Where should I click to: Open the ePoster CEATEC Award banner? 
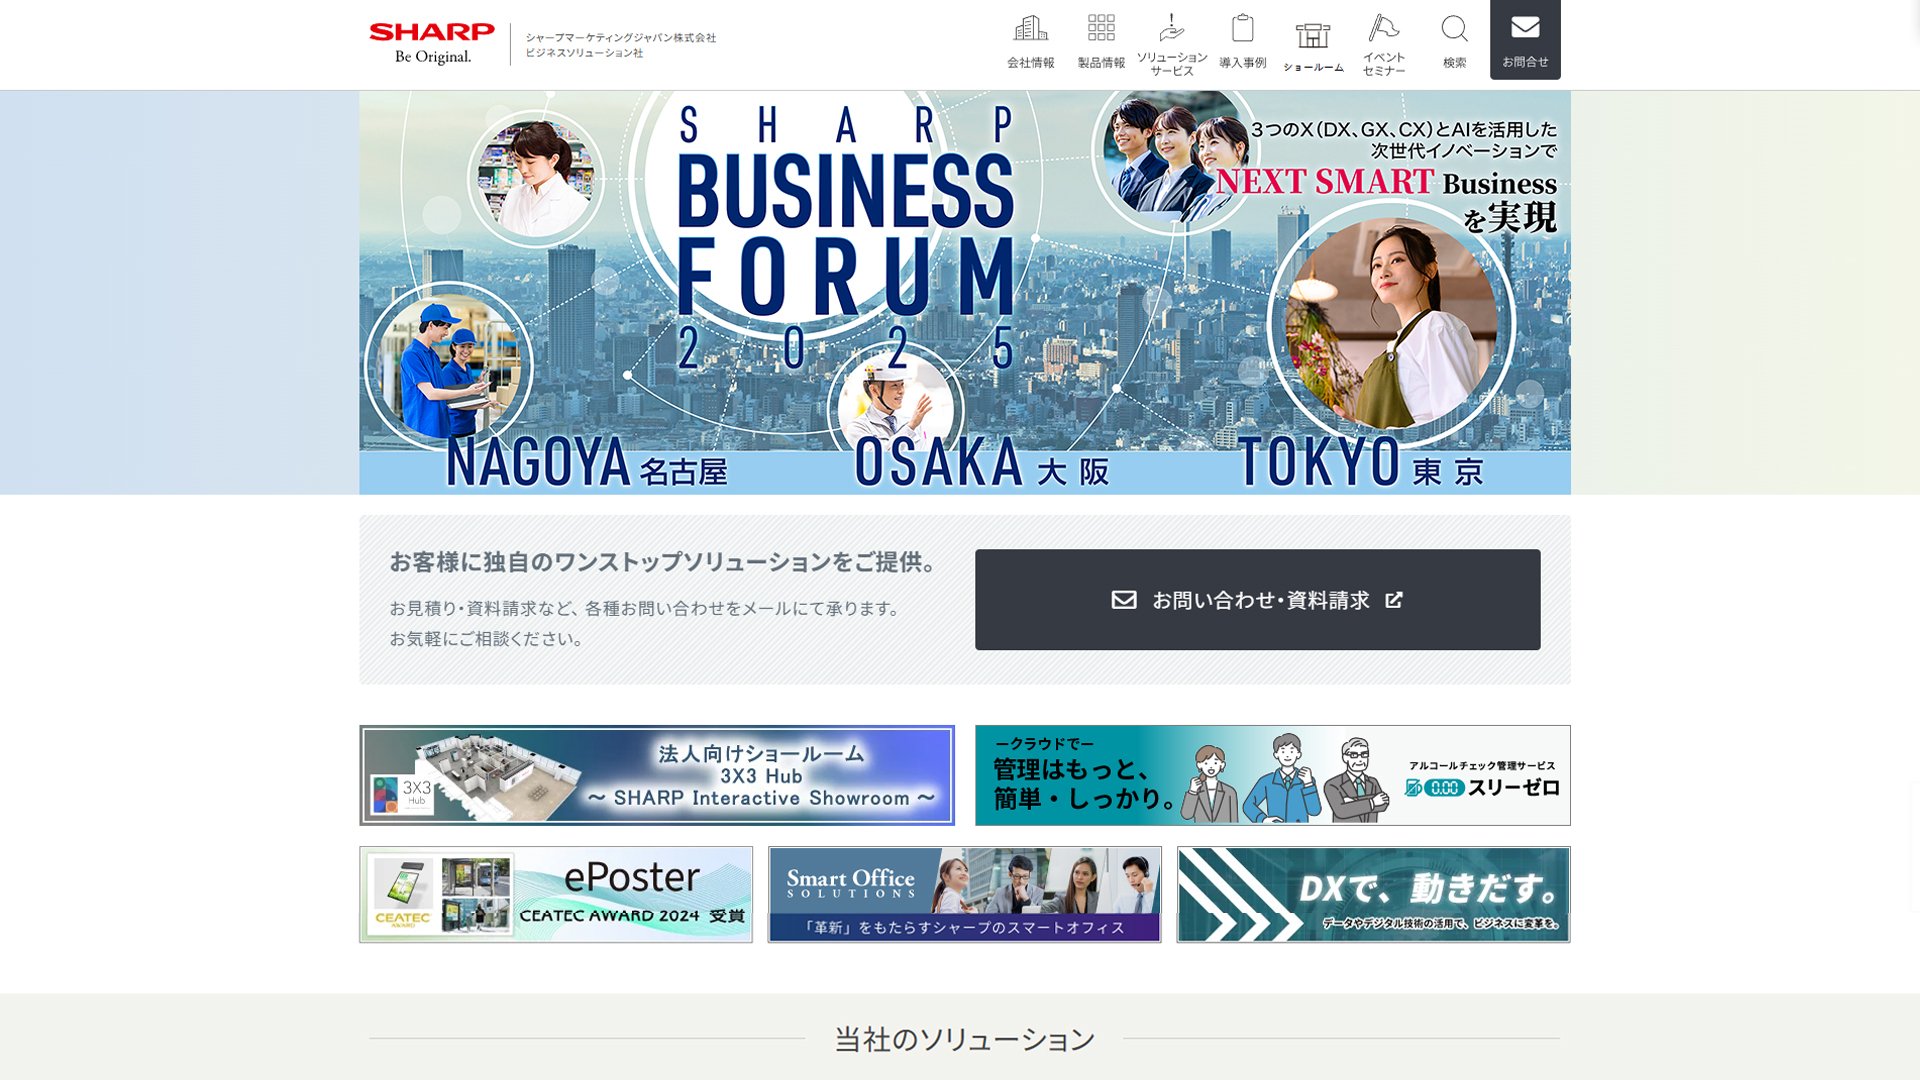pyautogui.click(x=556, y=895)
